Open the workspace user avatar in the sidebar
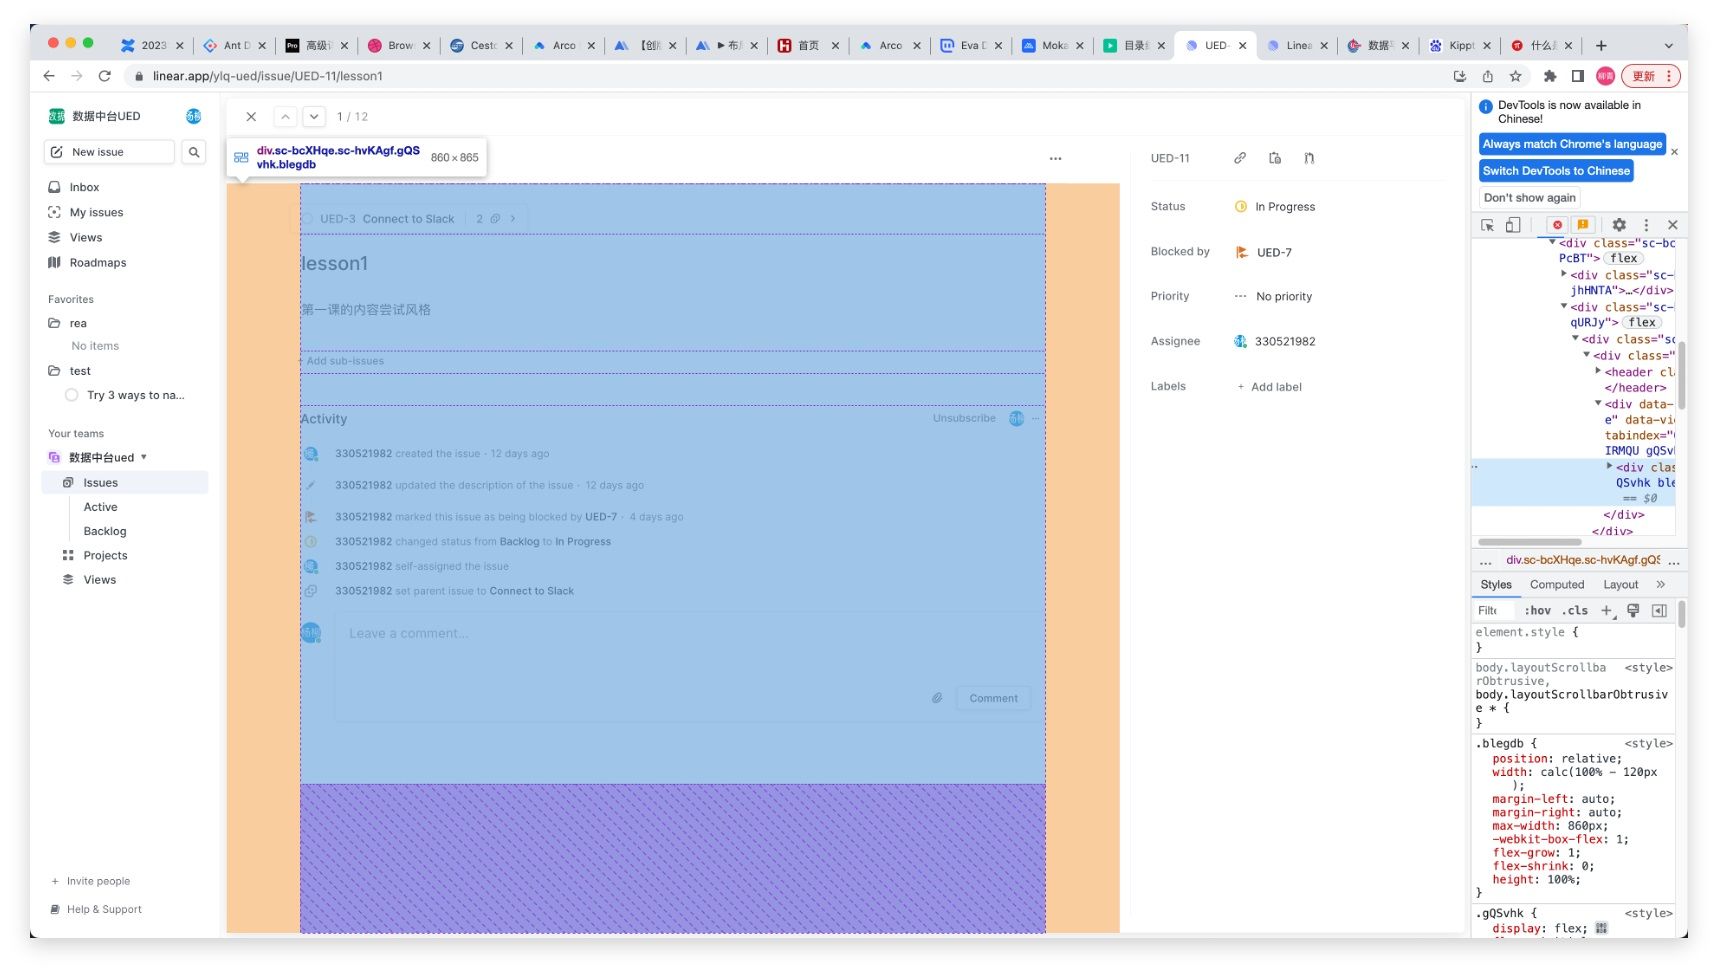The height and width of the screenshot is (974, 1718). click(194, 116)
